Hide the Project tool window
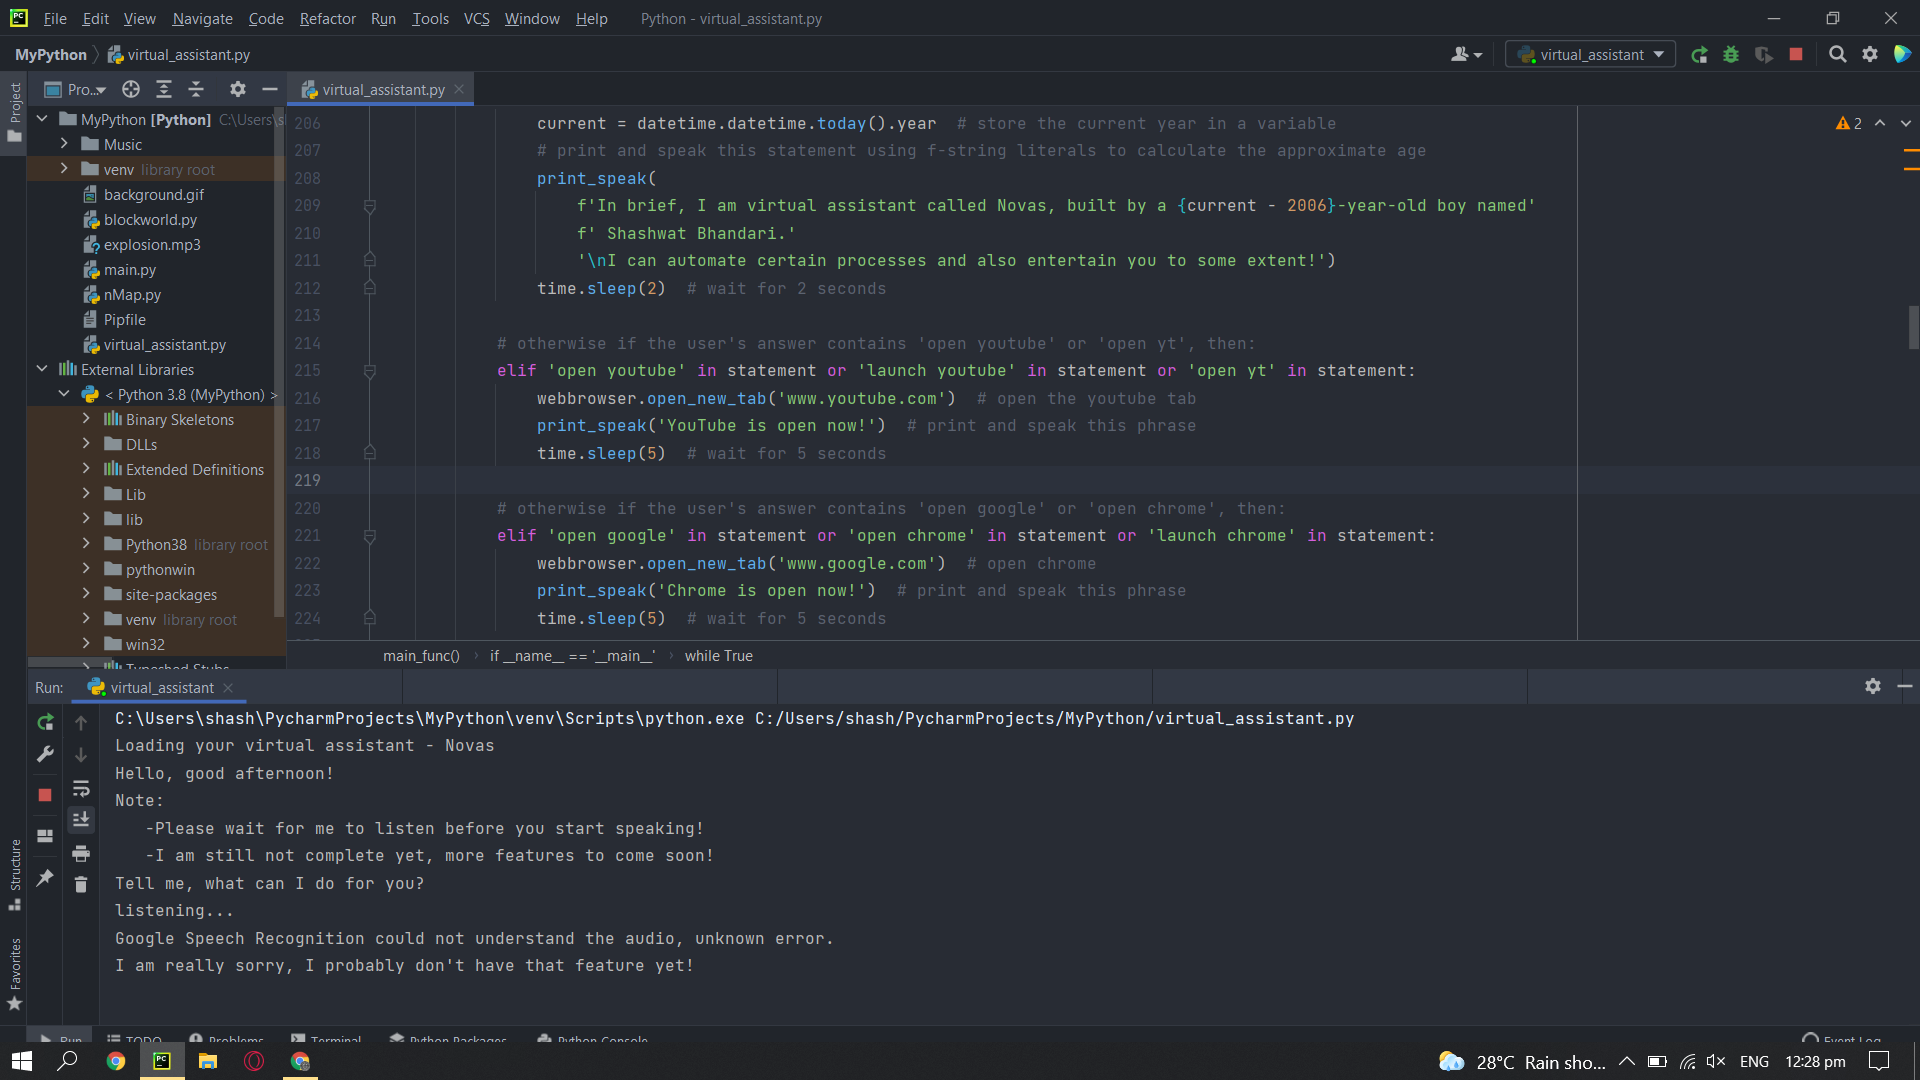1920x1080 pixels. tap(269, 89)
